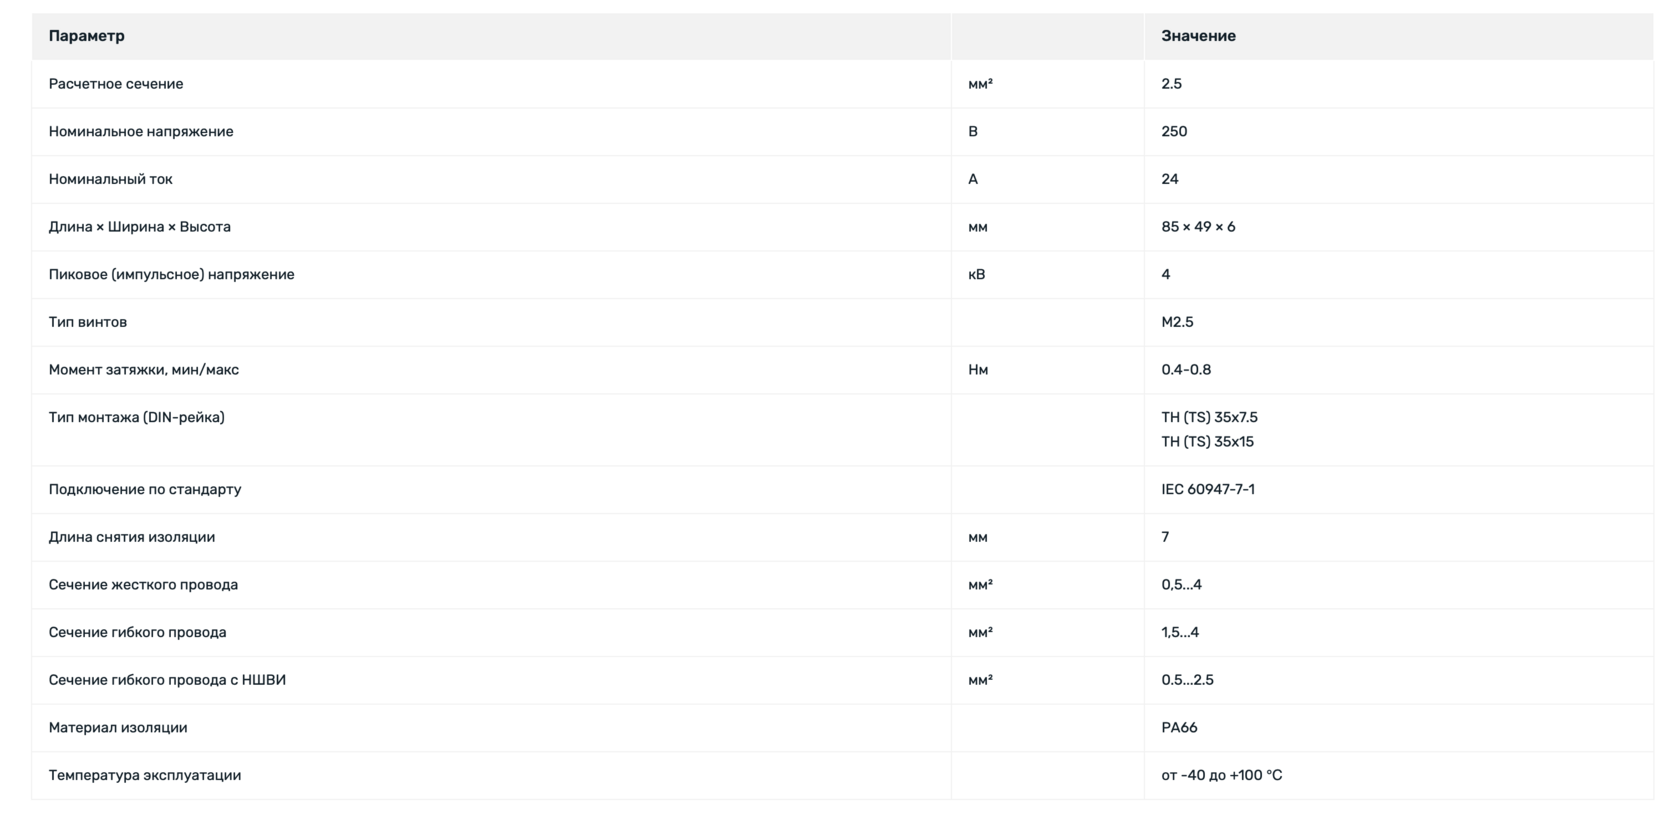Click the value 250 for nominal voltage
1680x831 pixels.
[1174, 132]
